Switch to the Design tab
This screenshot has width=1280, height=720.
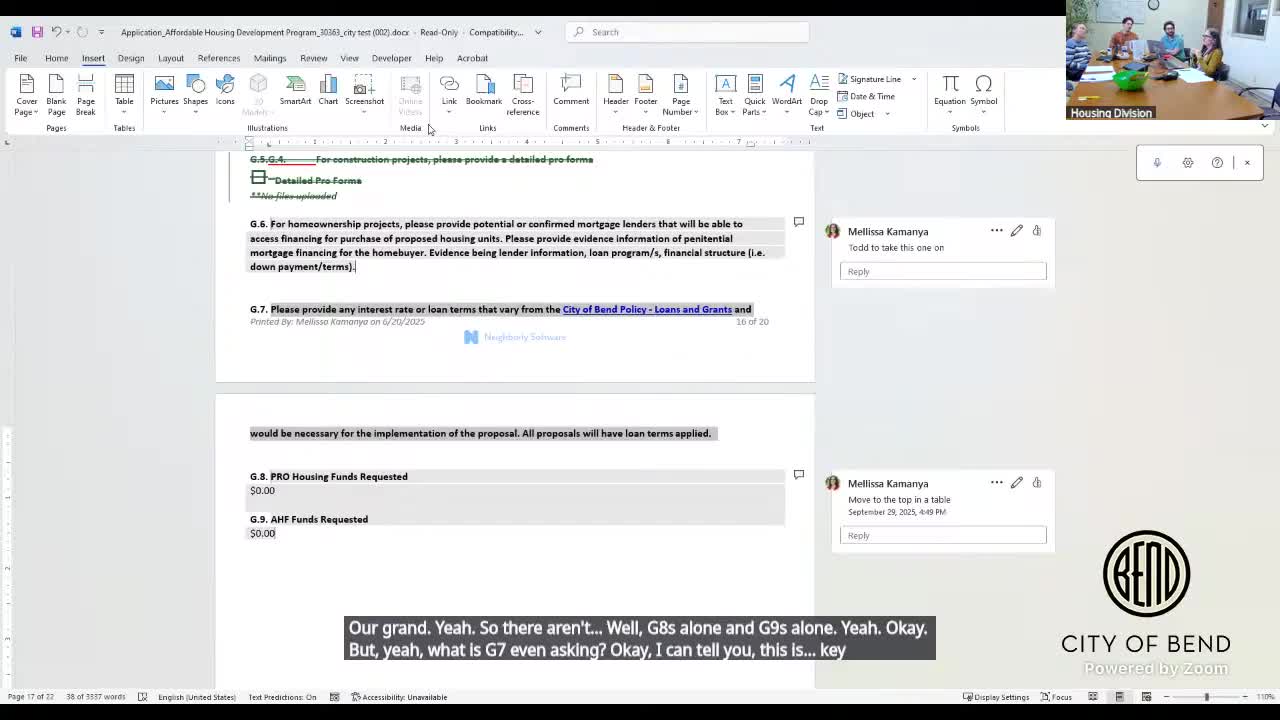pyautogui.click(x=131, y=58)
